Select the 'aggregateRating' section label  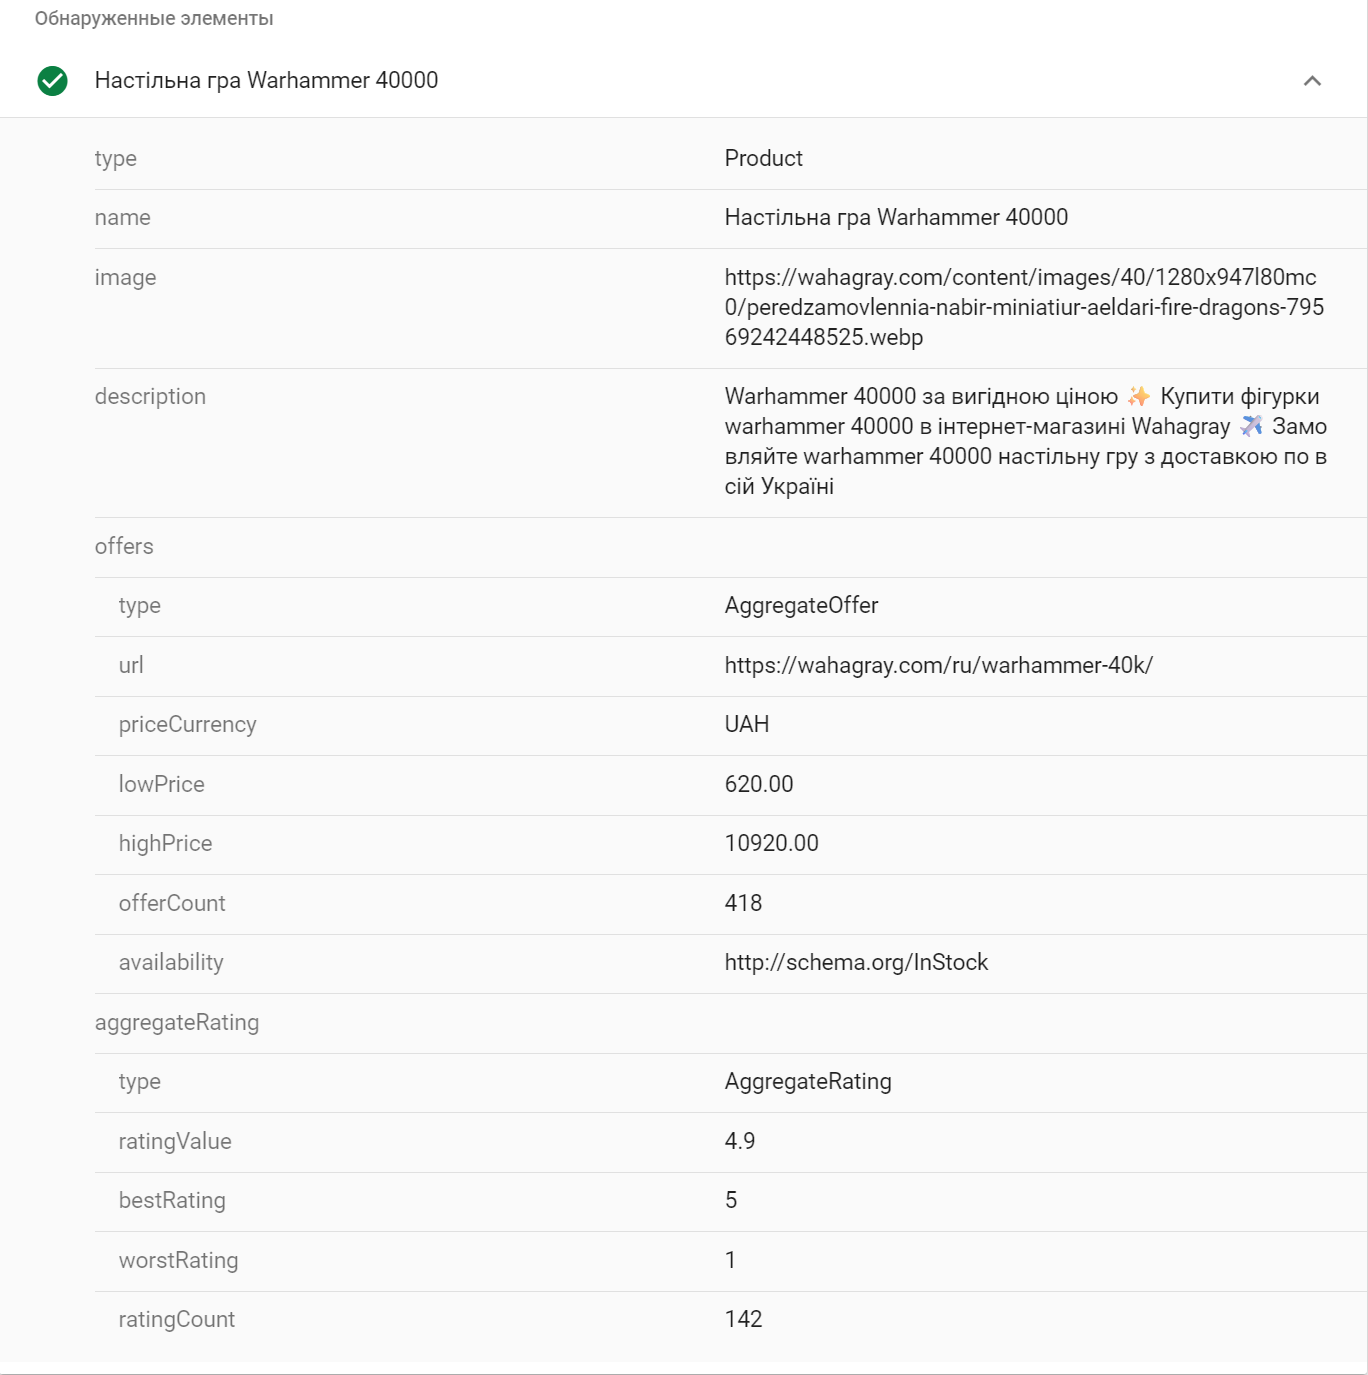click(x=177, y=1022)
